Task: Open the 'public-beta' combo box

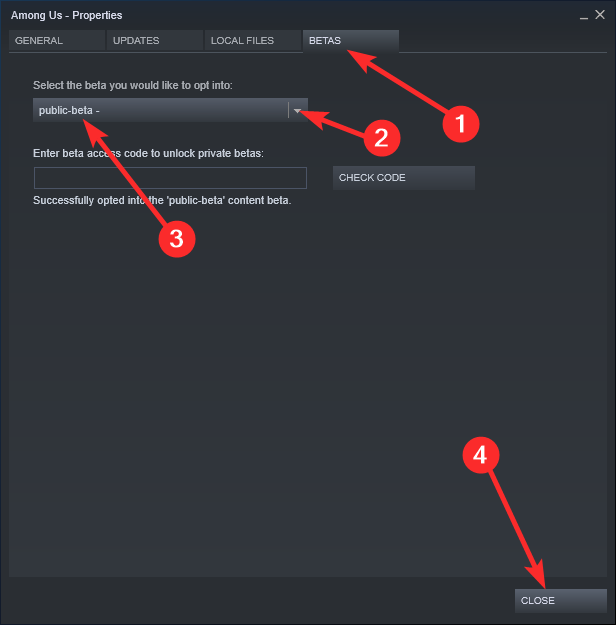Action: tap(160, 111)
